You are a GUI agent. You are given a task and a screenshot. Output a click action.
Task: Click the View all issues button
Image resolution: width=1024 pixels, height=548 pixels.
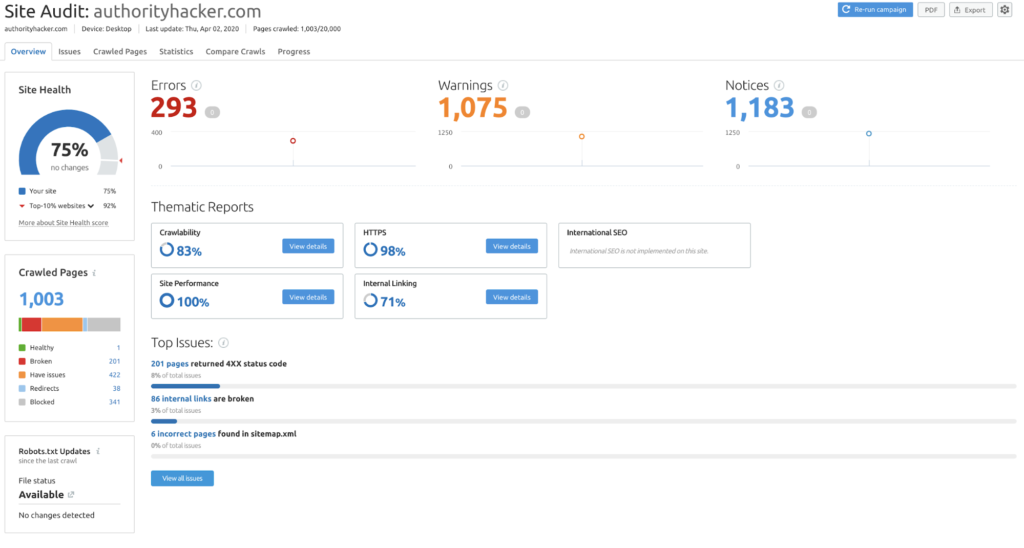click(182, 478)
